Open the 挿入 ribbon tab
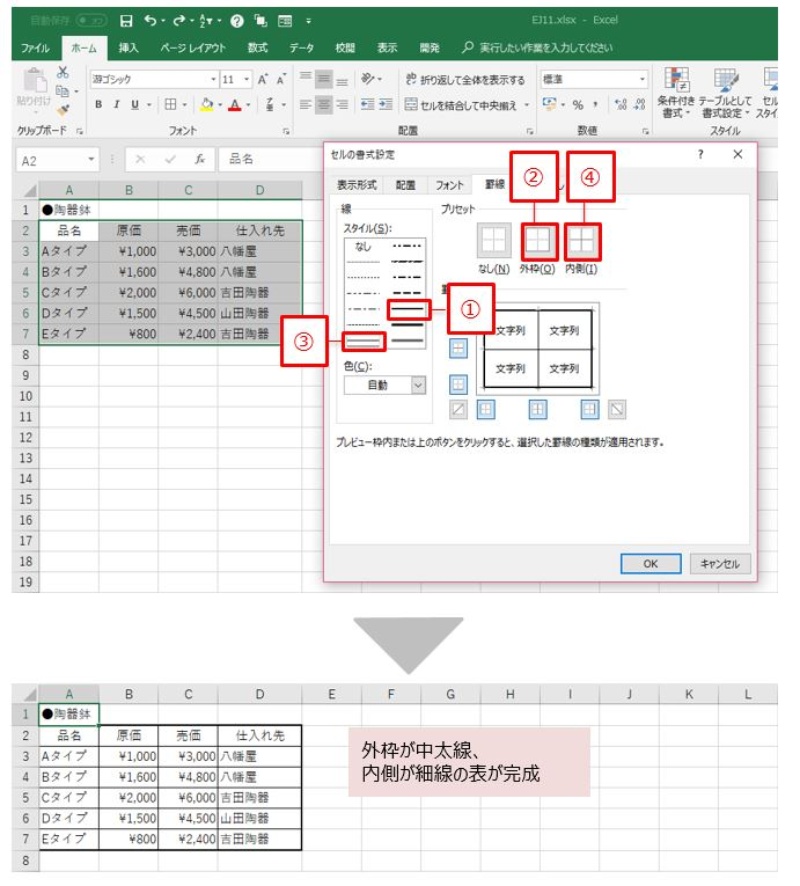The height and width of the screenshot is (886, 800). click(129, 48)
